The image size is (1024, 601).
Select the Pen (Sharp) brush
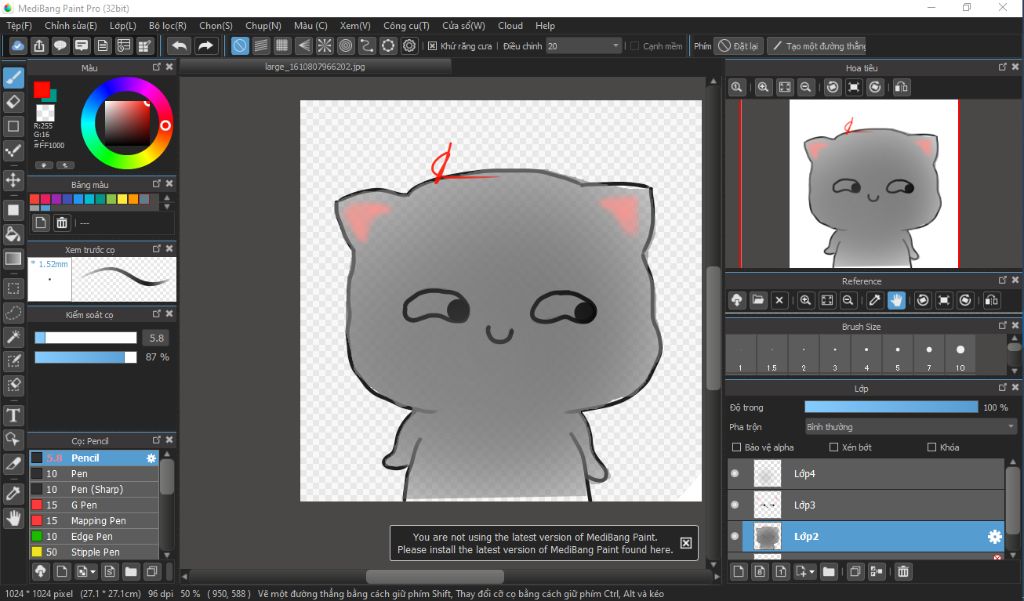(x=94, y=489)
